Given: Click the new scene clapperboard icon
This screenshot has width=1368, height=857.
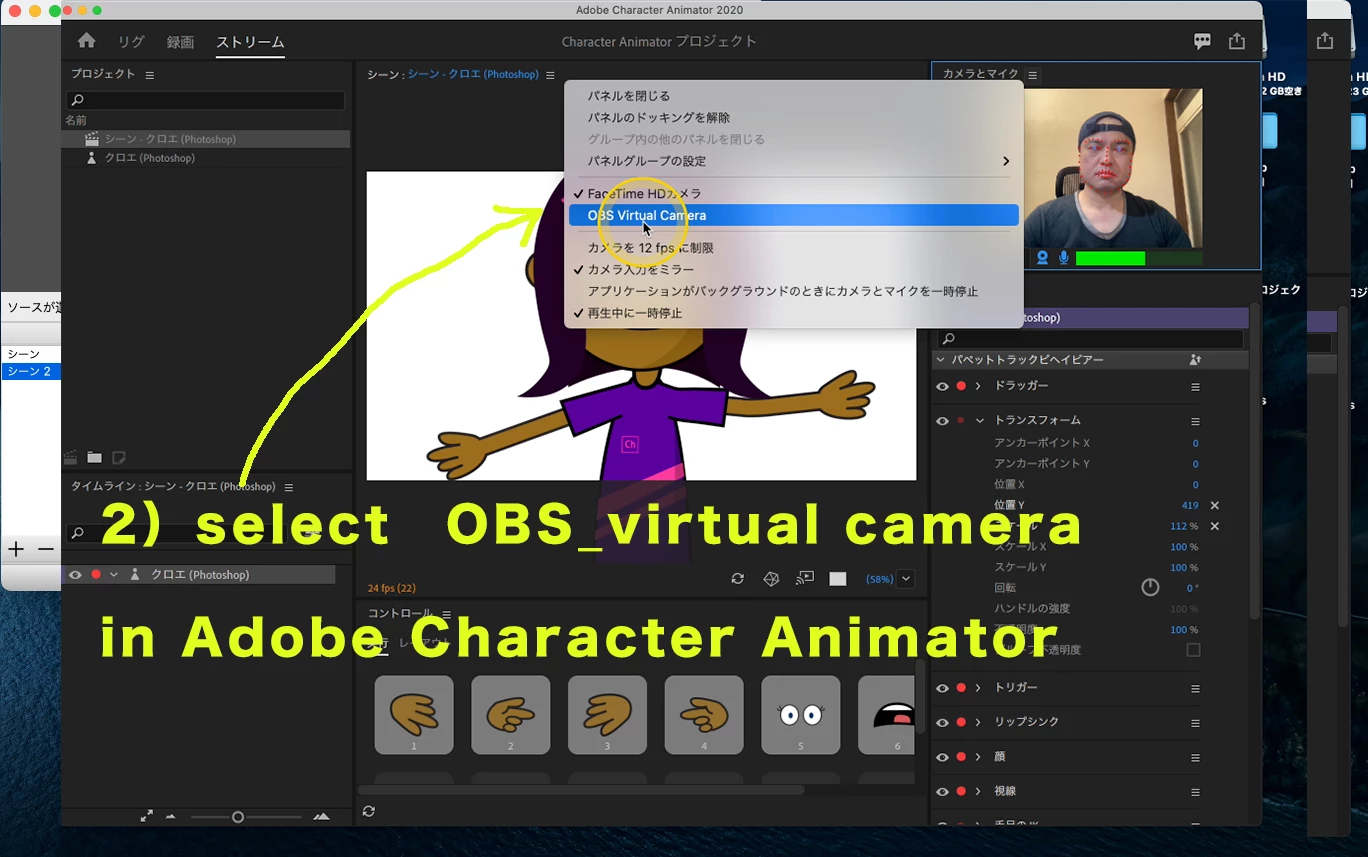Looking at the screenshot, I should pos(70,457).
